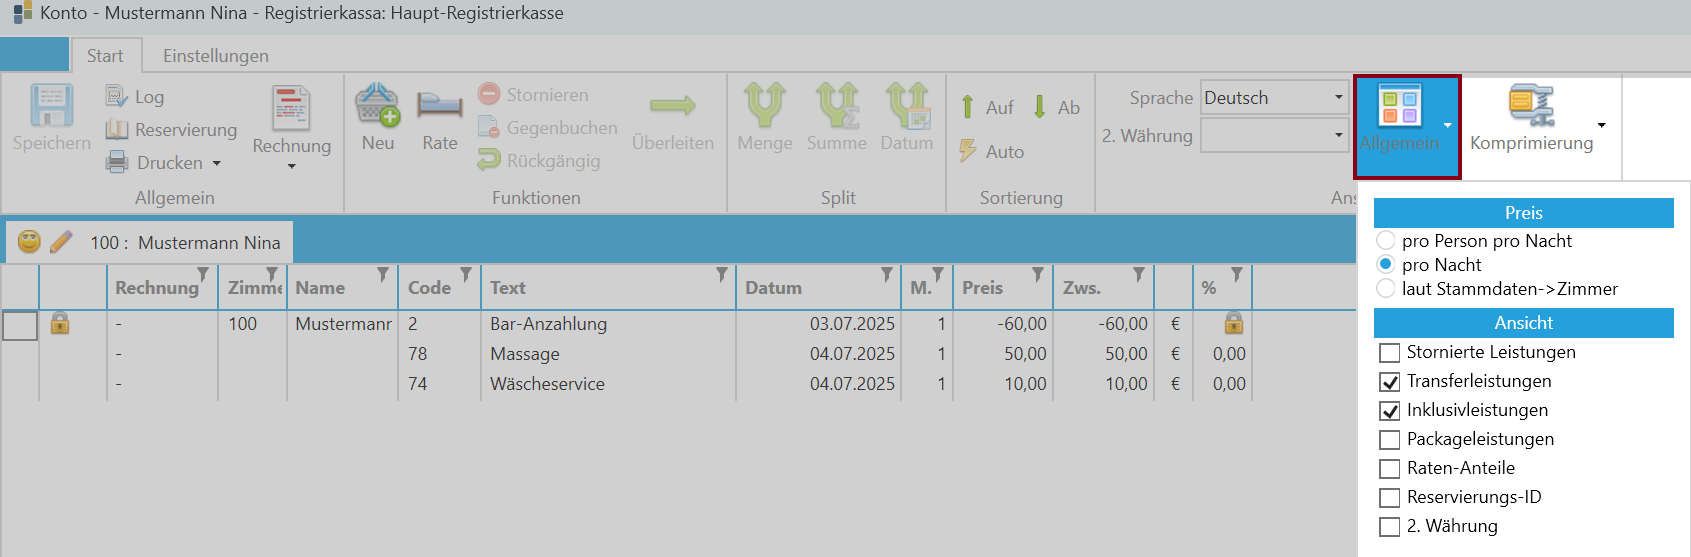Image resolution: width=1691 pixels, height=557 pixels.
Task: Open the Reservierung book icon
Action: [117, 129]
